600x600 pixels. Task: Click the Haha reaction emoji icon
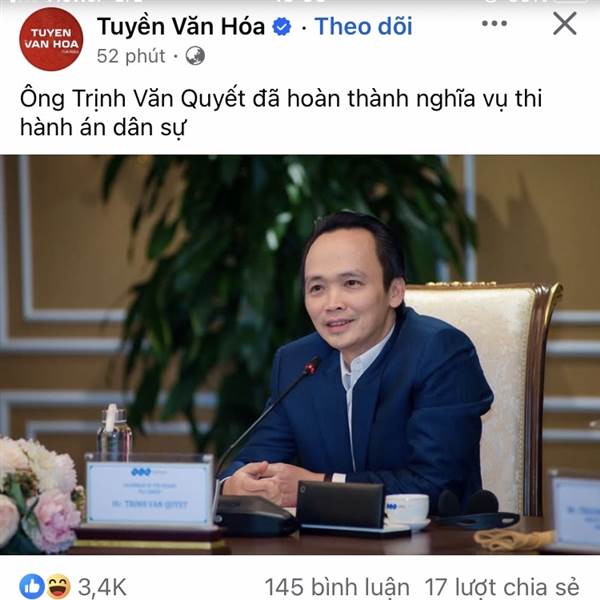[59, 586]
